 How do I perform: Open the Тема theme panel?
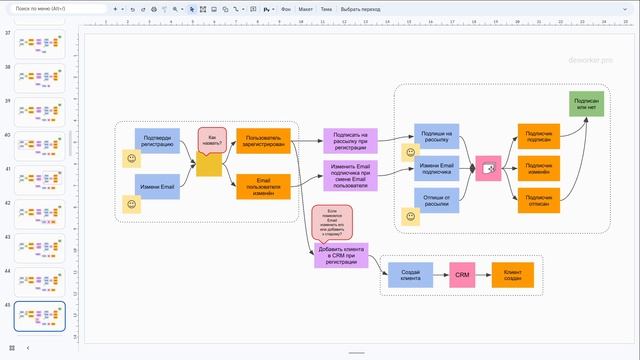click(326, 9)
